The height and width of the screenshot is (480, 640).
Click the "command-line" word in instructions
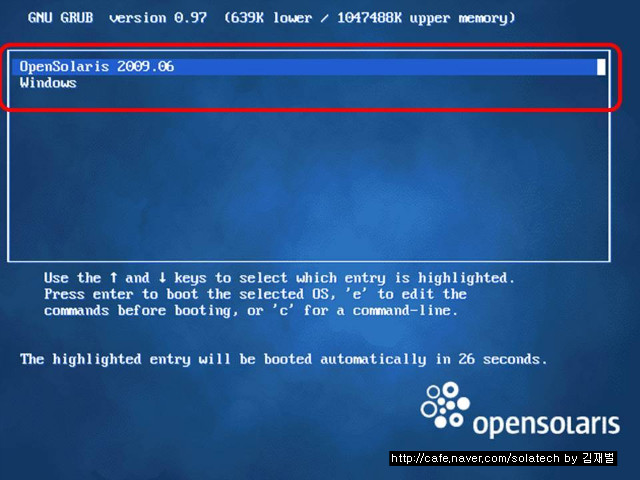401,311
